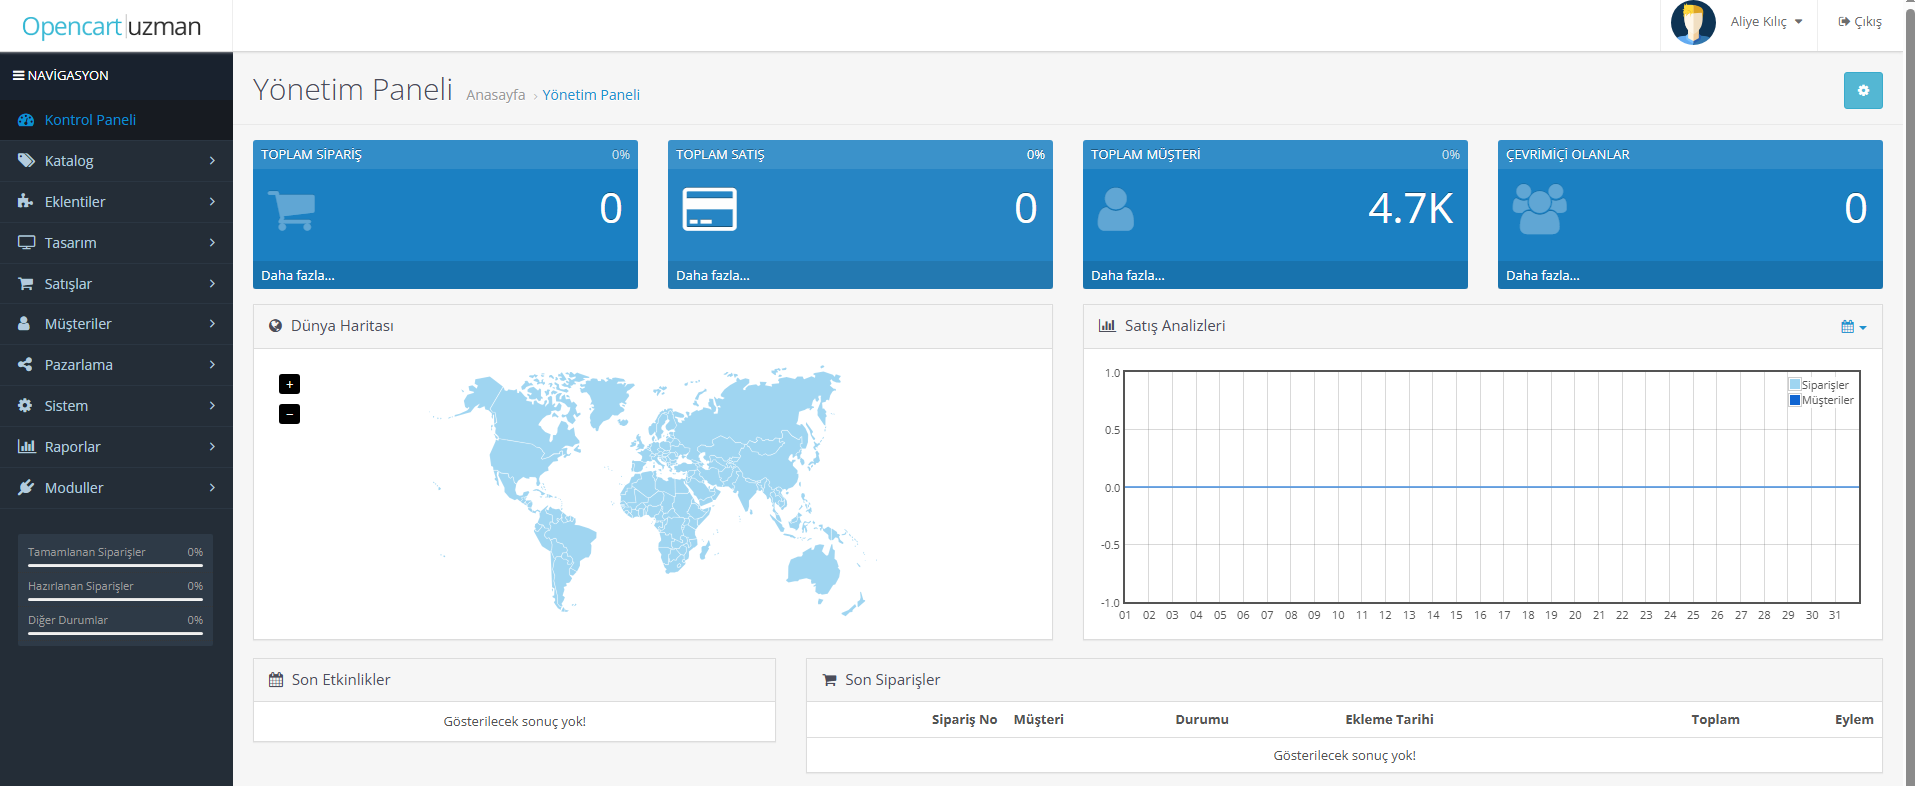Click the Müşteriler user icon in sidebar
This screenshot has height=786, width=1915.
[24, 324]
